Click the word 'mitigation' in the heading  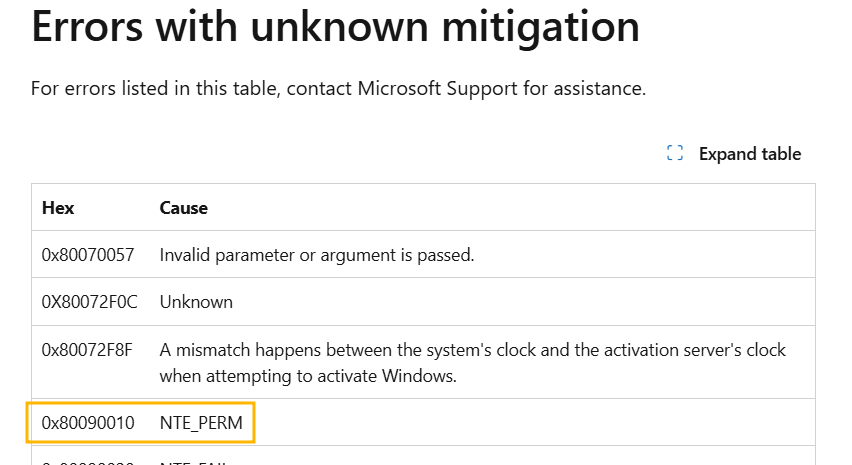click(x=541, y=28)
